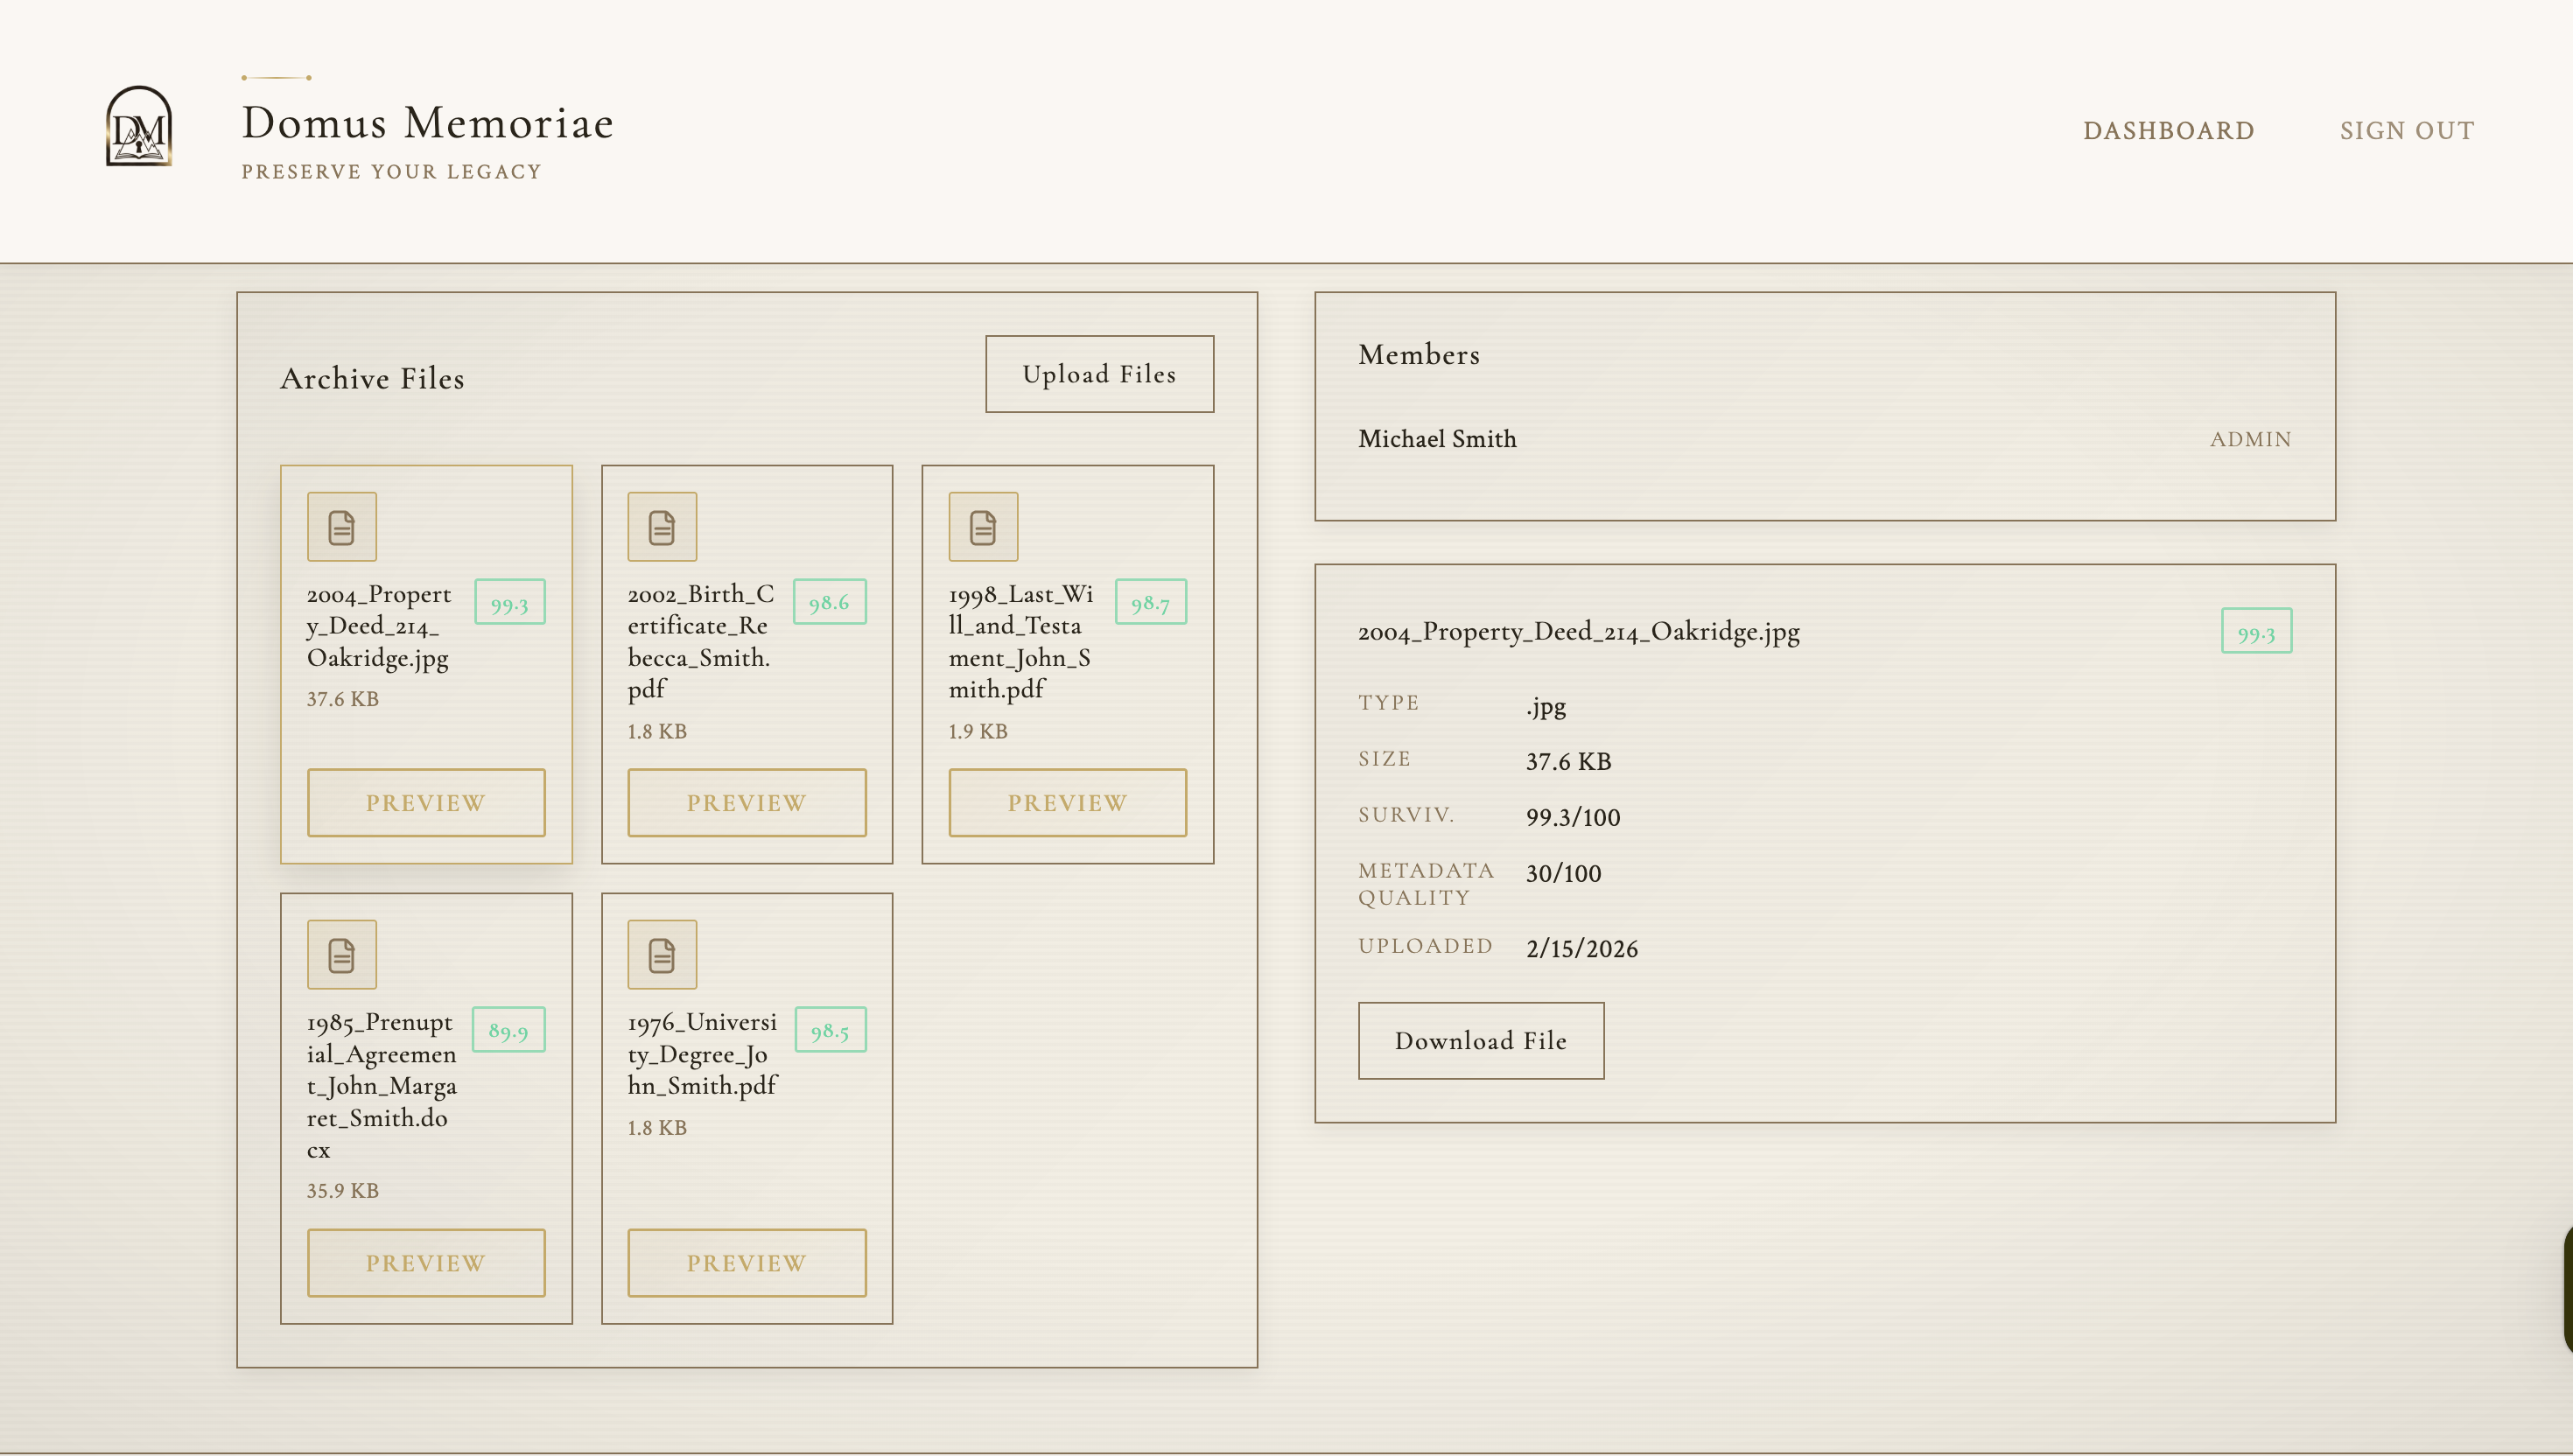Click the document icon on 1985_Prenuptial_Agreement card
Screen dimensions: 2573x1456
pyautogui.click(x=341, y=954)
